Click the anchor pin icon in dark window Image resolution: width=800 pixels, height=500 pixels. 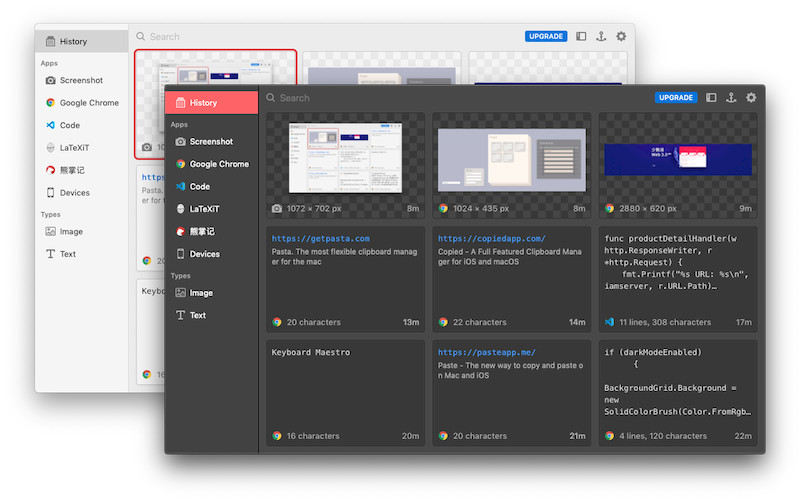[x=731, y=97]
